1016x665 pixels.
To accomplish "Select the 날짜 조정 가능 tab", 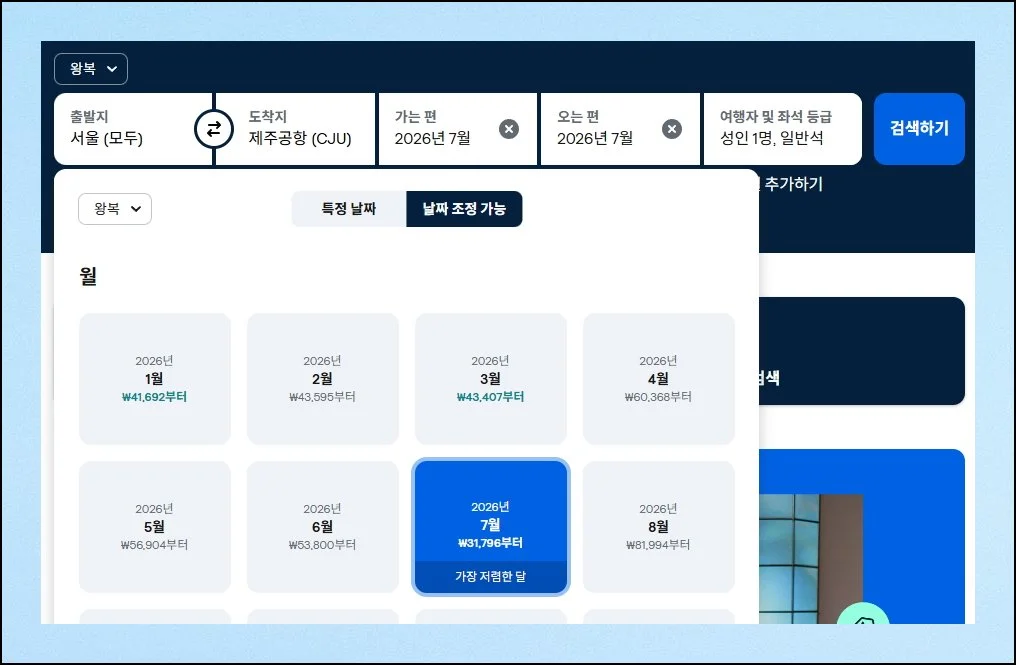I will click(464, 209).
